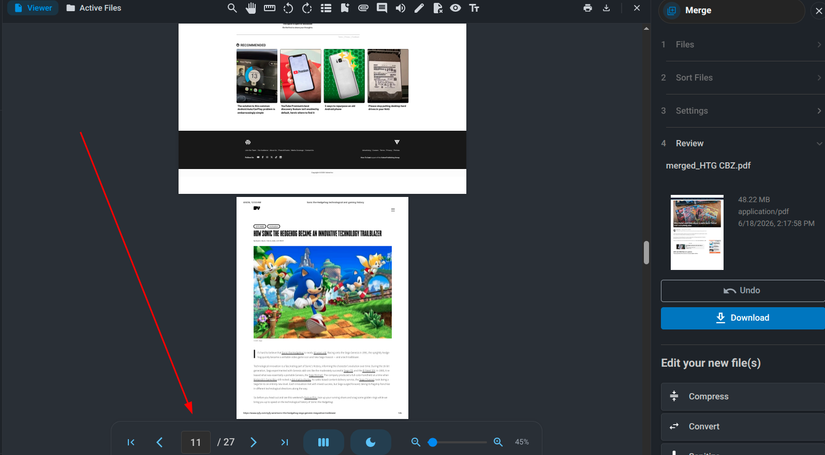The width and height of the screenshot is (825, 455).
Task: Click the convert arrows icon beside Convert
Action: tap(674, 427)
